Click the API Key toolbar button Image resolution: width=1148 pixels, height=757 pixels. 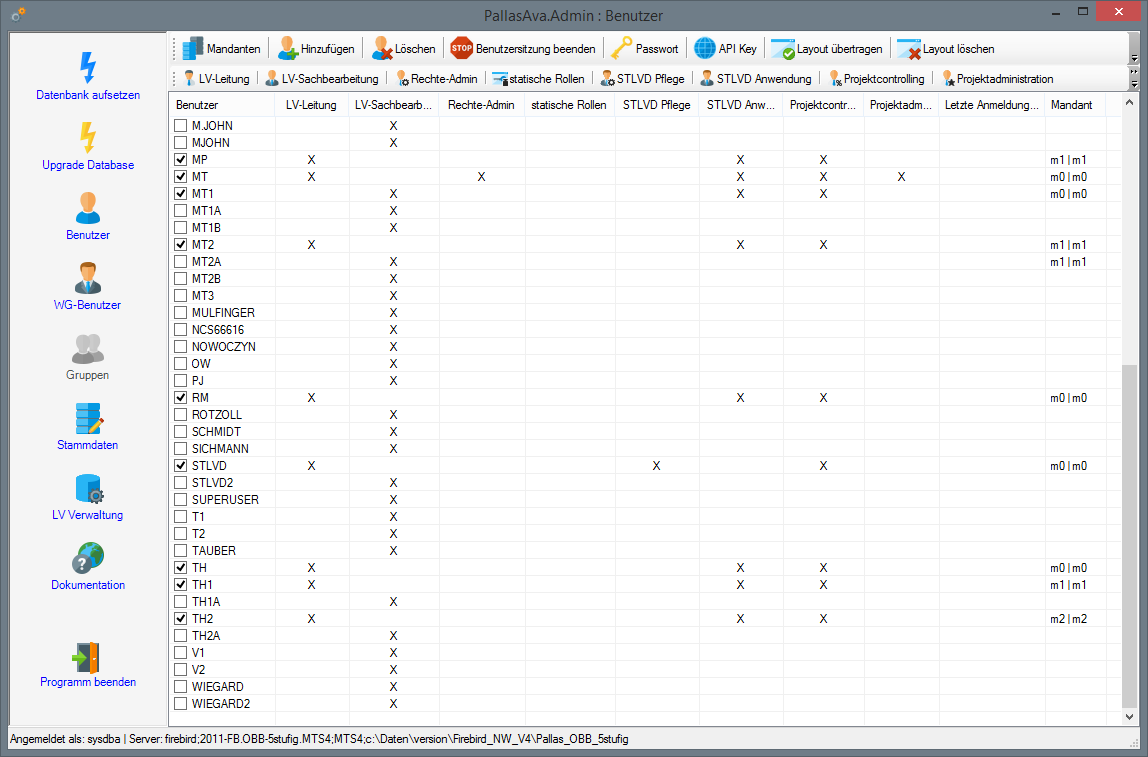click(x=726, y=49)
